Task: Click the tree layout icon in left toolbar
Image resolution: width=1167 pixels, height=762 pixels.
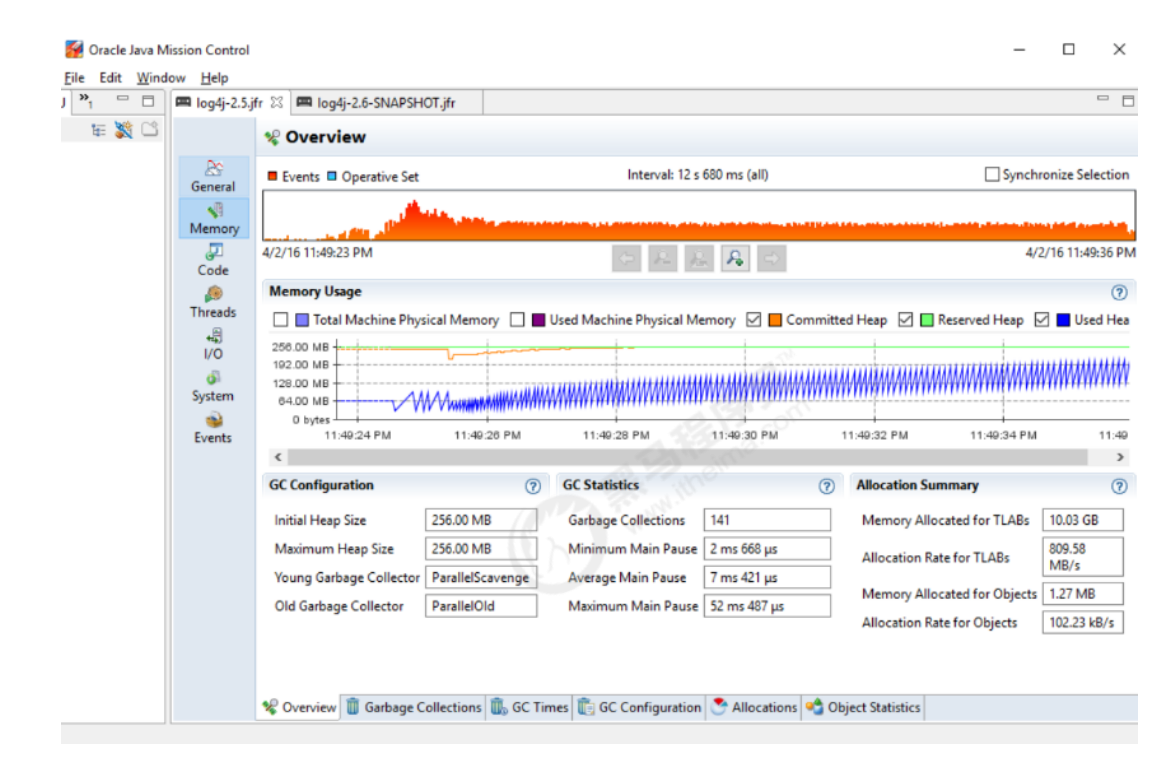Action: 98,130
